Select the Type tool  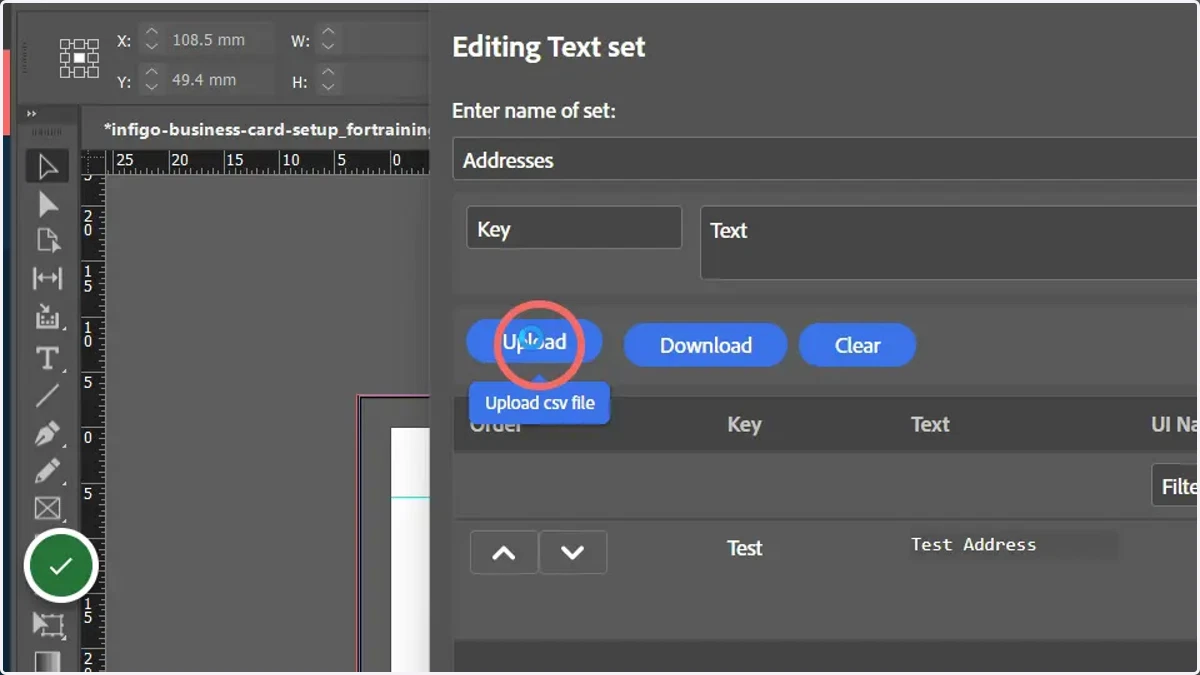[47, 358]
